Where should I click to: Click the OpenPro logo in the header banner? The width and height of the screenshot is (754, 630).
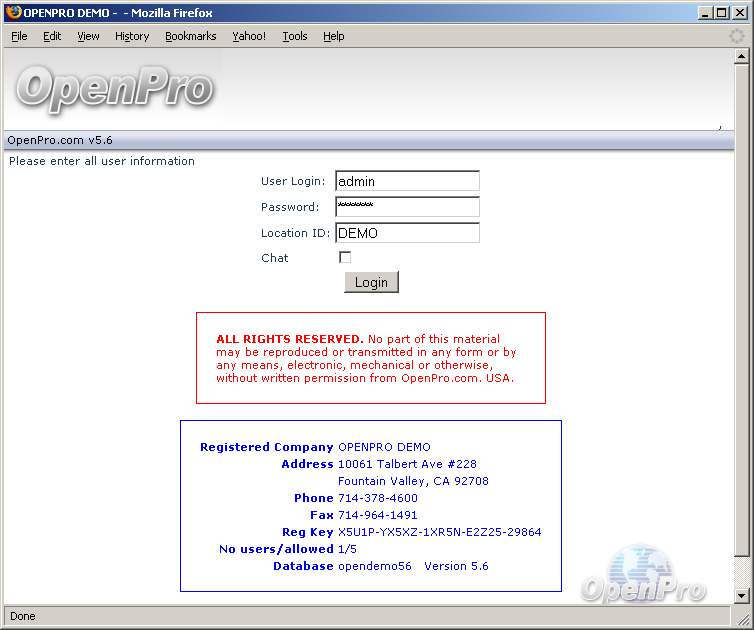coord(114,89)
